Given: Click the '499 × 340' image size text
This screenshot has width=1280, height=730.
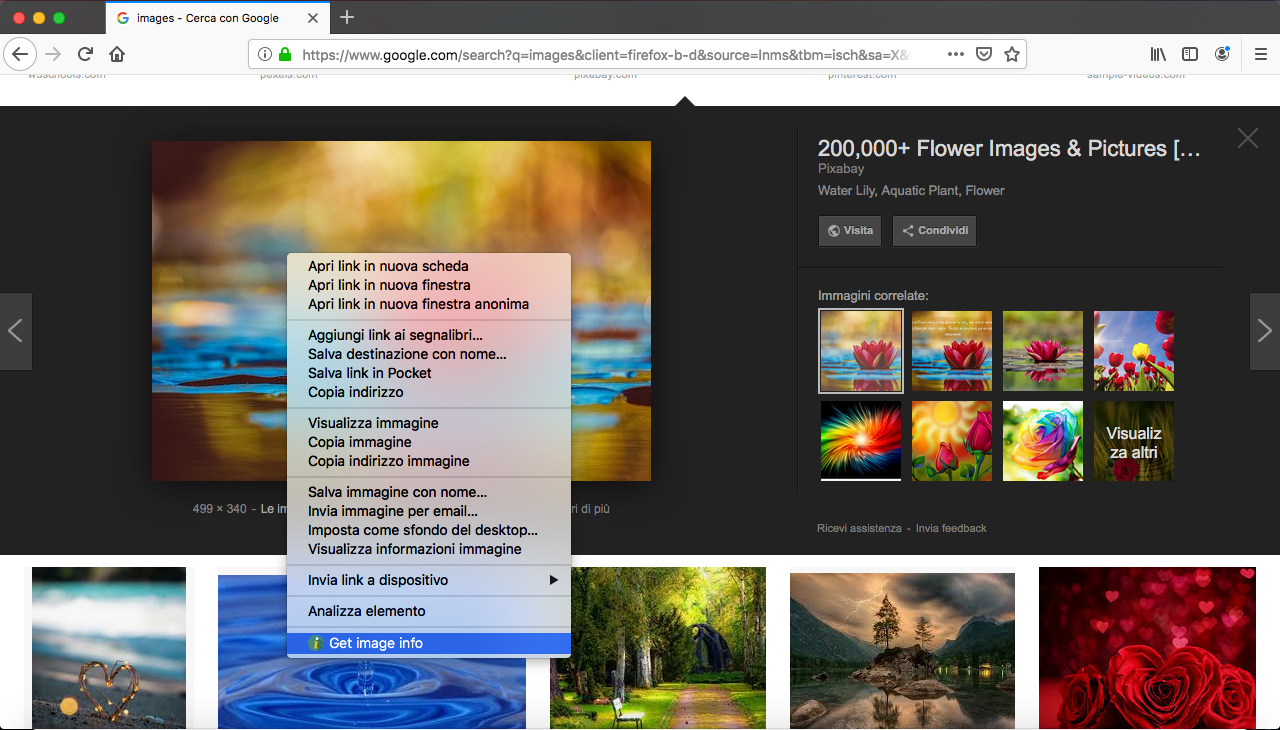Looking at the screenshot, I should [x=220, y=509].
